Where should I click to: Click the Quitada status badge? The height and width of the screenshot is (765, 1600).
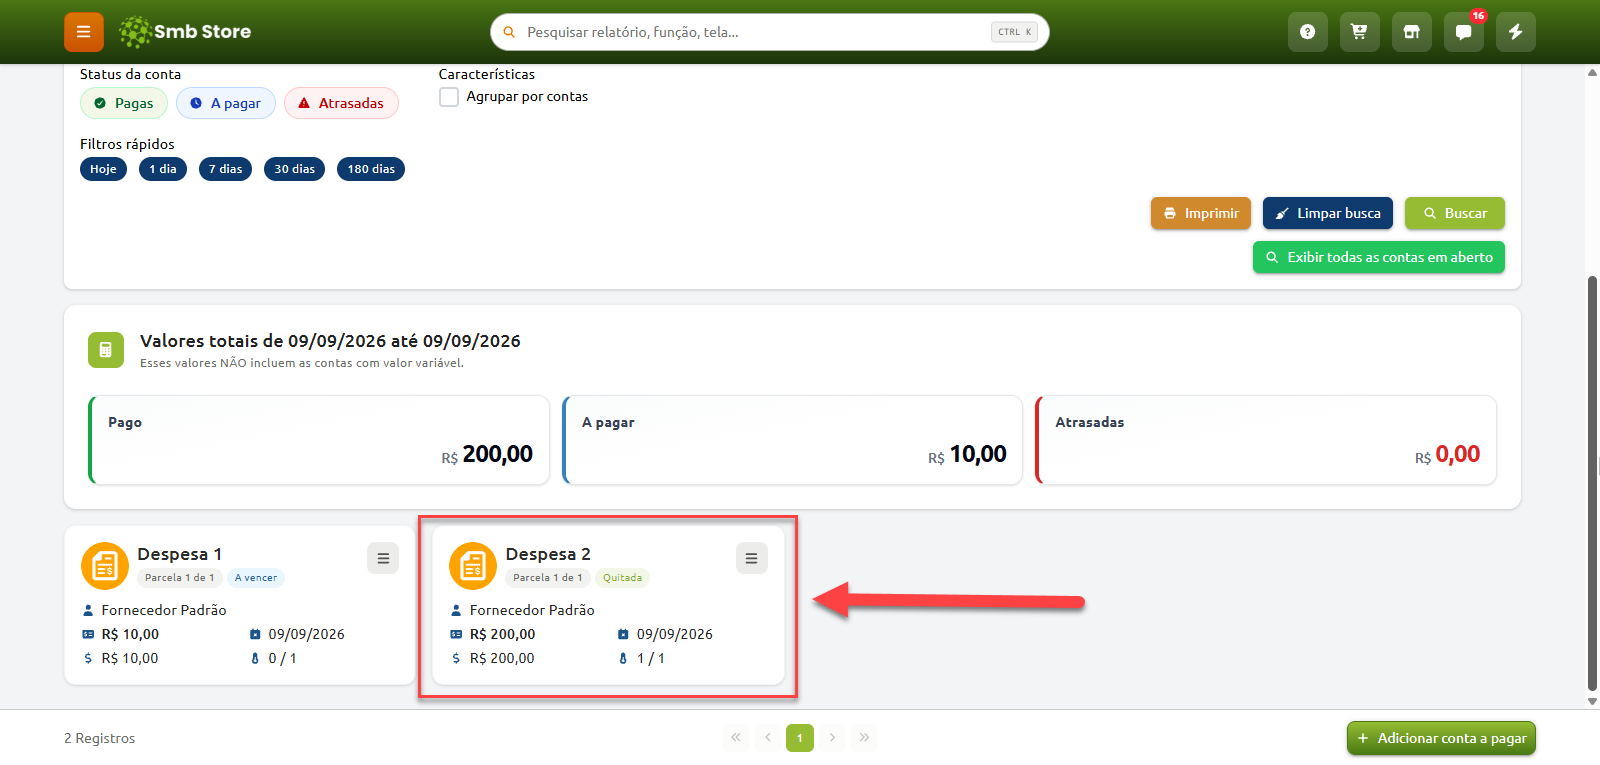[x=622, y=578]
